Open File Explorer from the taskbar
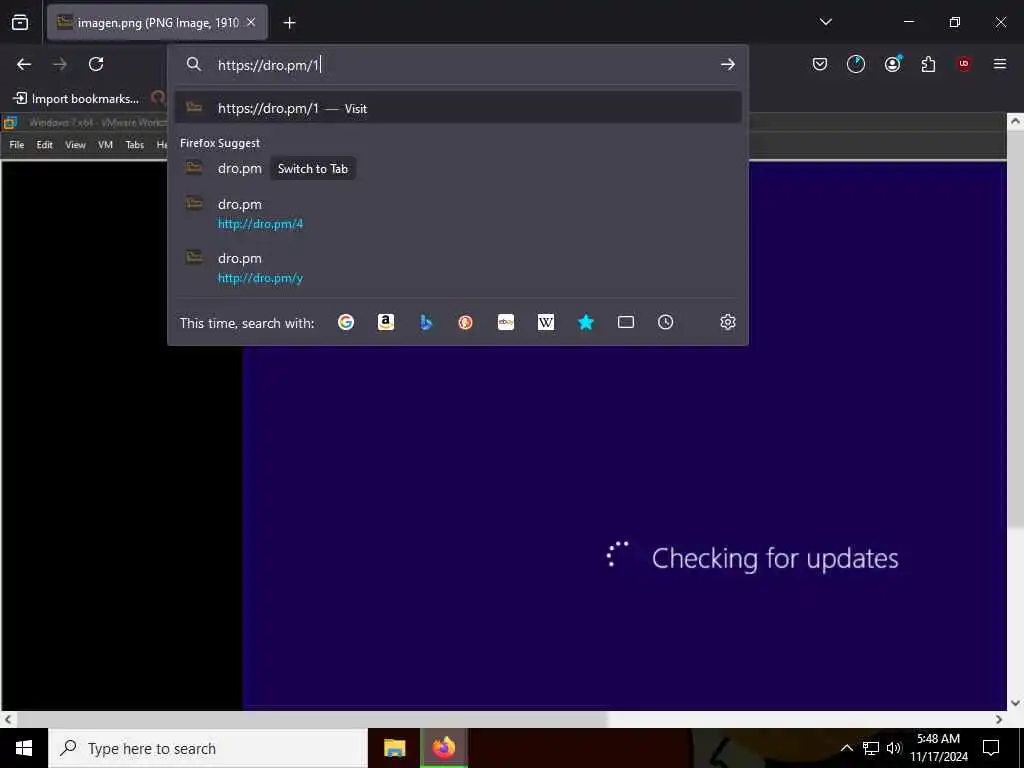Screen dimensions: 1024x768 point(394,748)
